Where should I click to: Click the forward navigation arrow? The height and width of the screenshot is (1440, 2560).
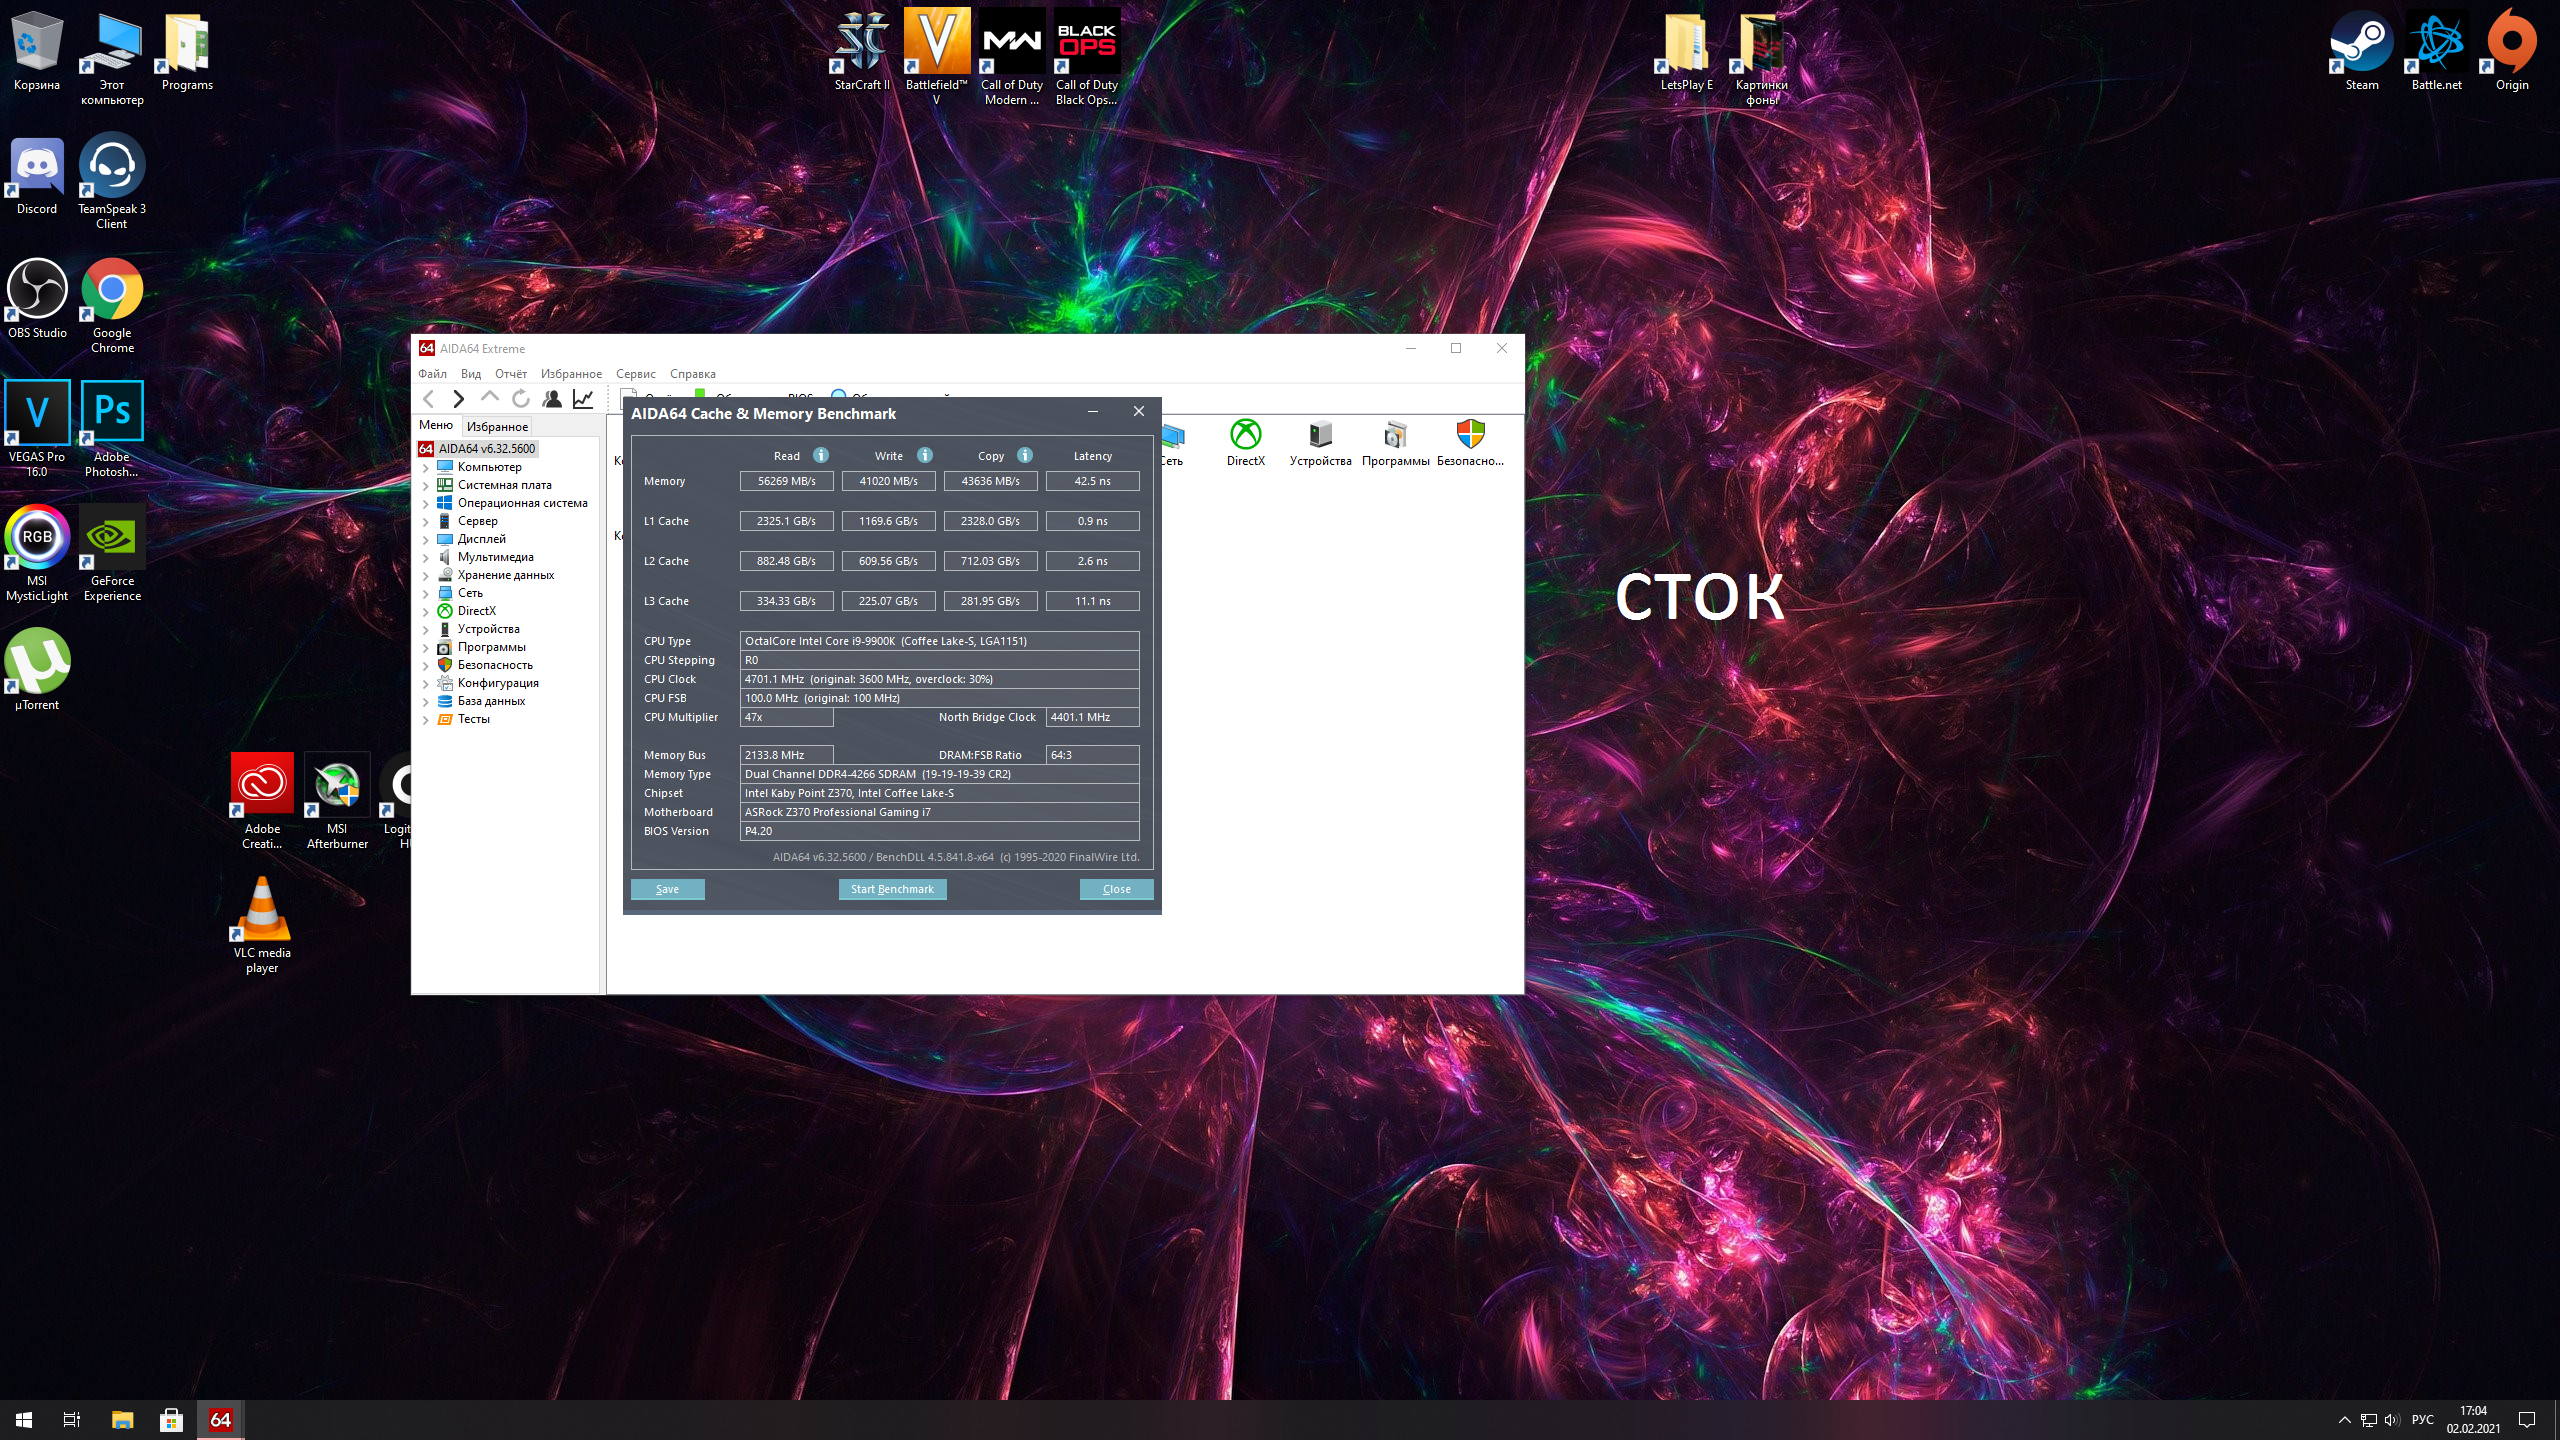click(458, 399)
